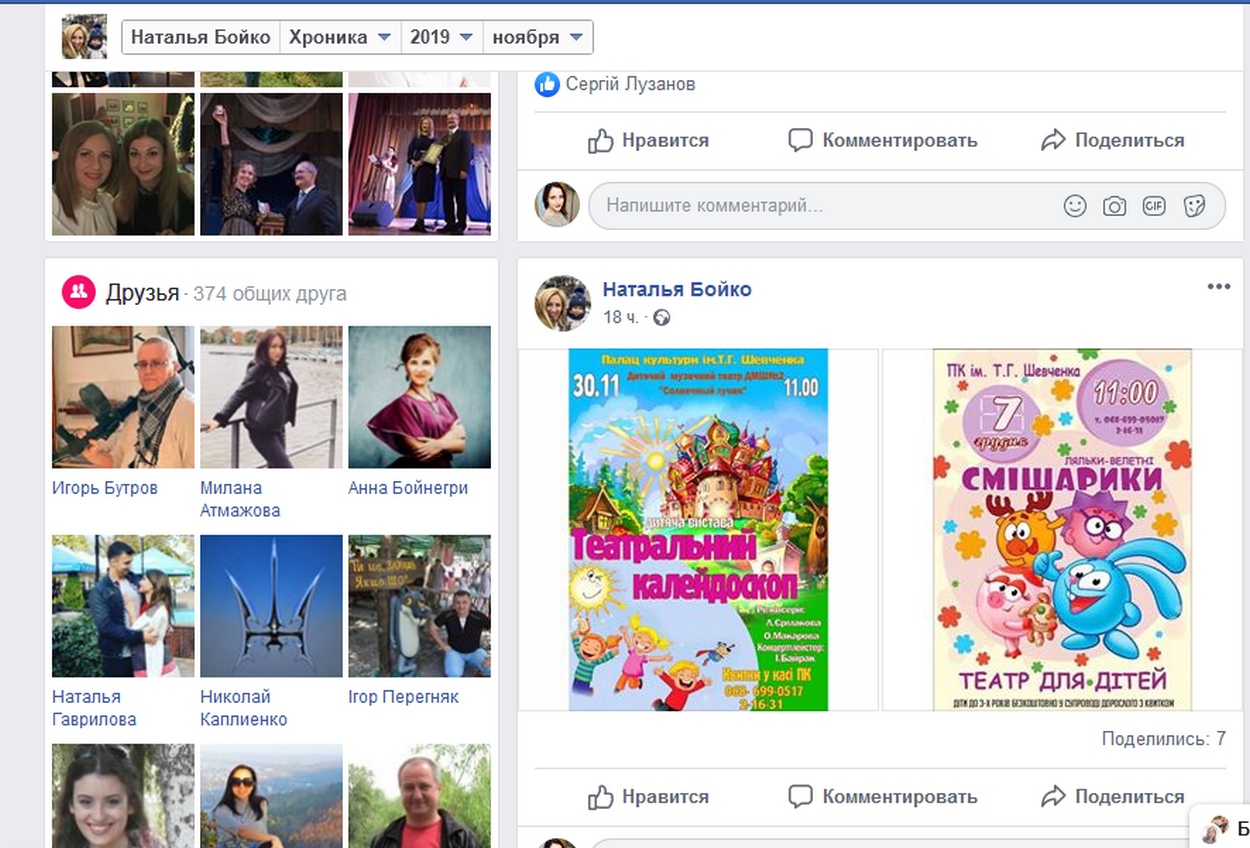Open Анна Бойнегри friend photo

pyautogui.click(x=419, y=397)
